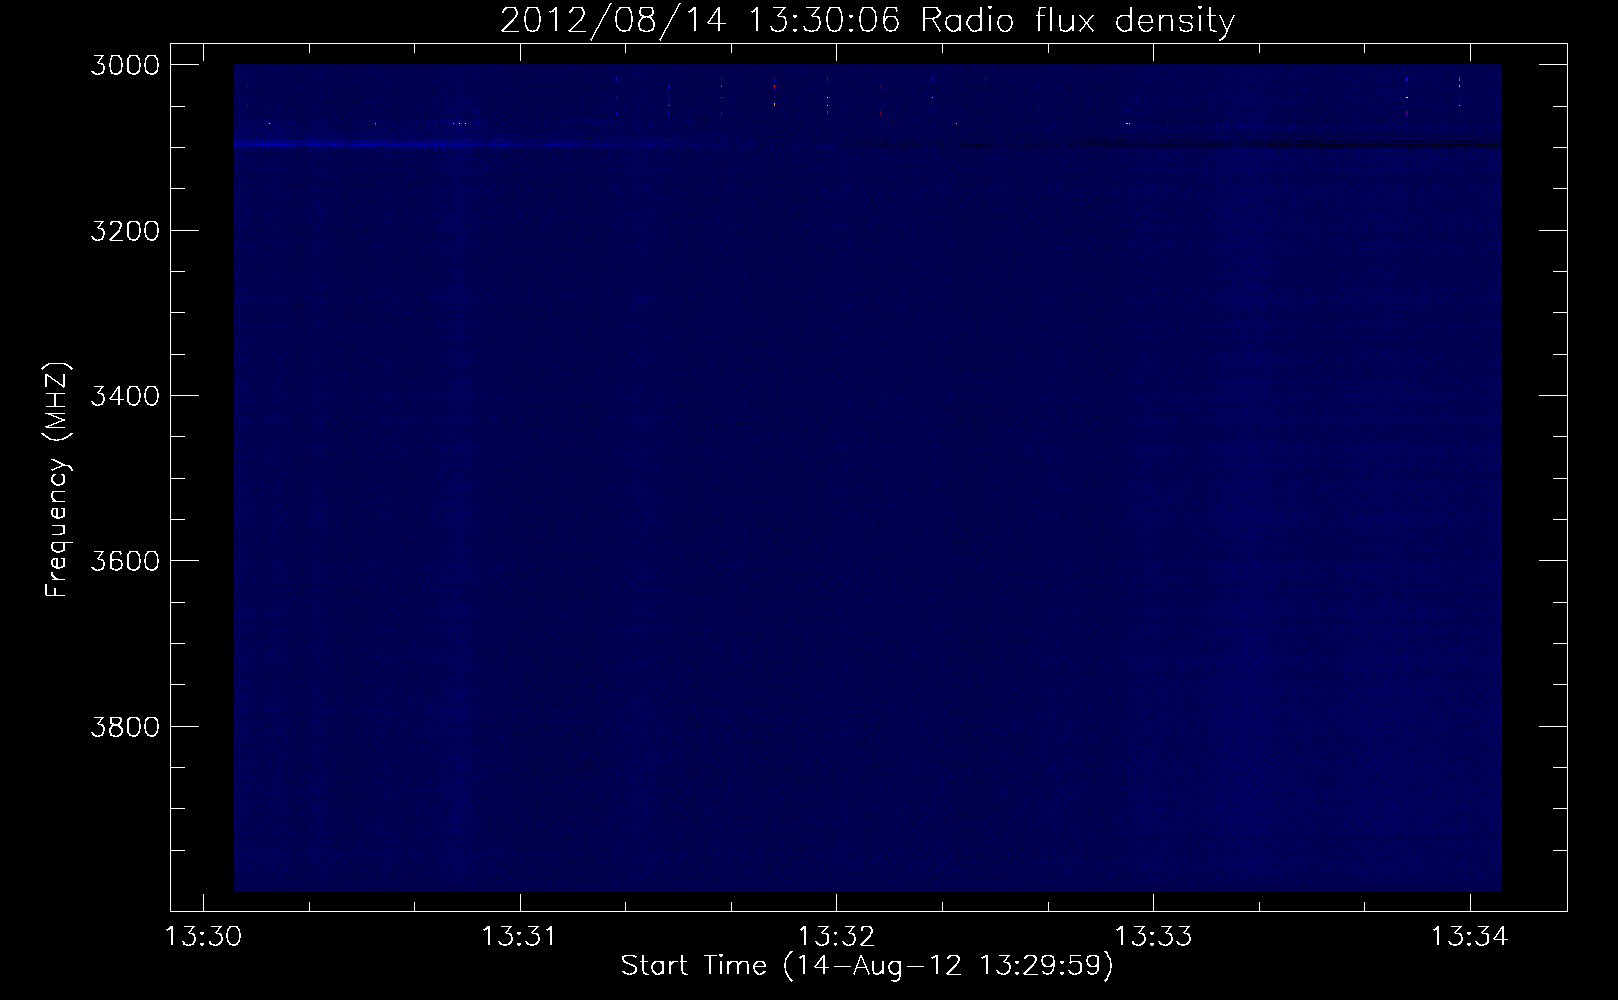Image resolution: width=1618 pixels, height=1000 pixels.
Task: Click the 3200 frequency tick label
Action: click(x=124, y=230)
